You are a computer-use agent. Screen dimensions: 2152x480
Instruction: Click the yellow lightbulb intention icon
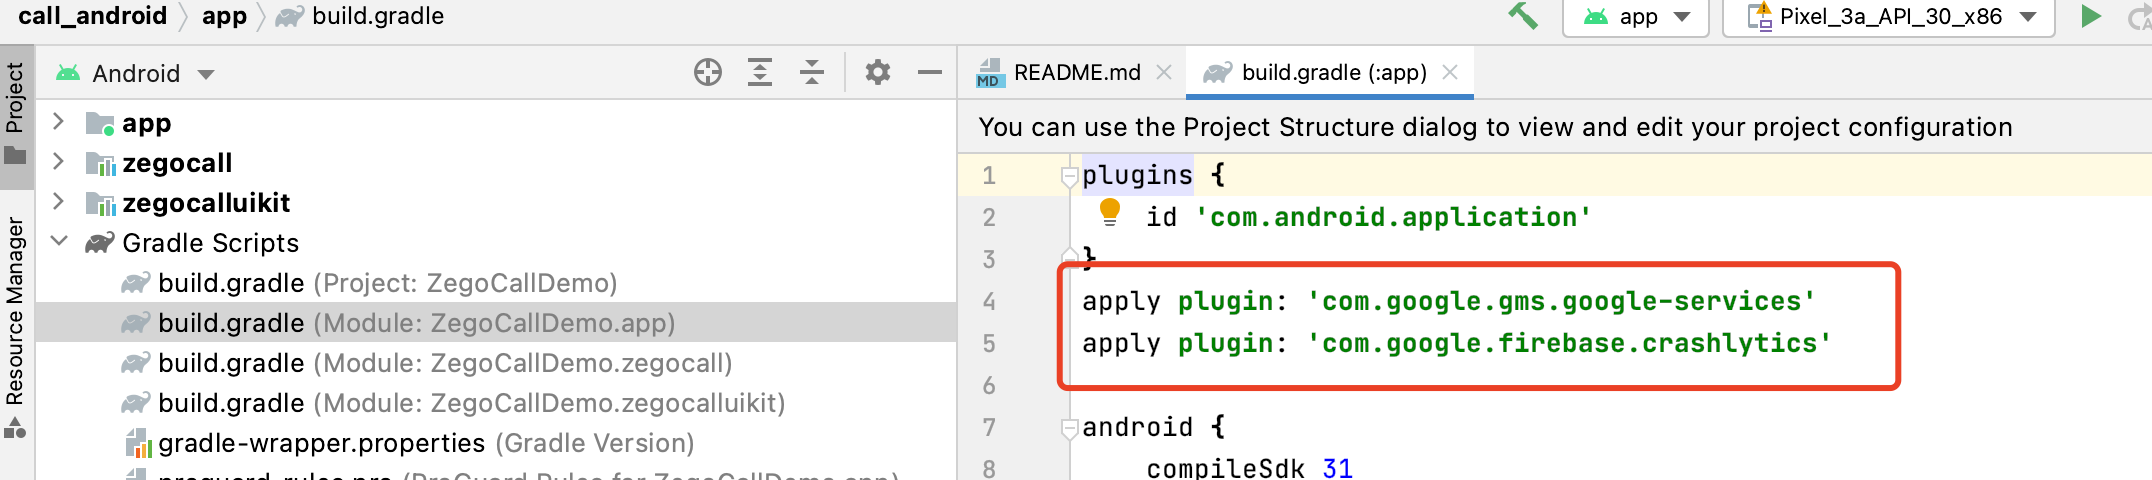[x=1109, y=212]
